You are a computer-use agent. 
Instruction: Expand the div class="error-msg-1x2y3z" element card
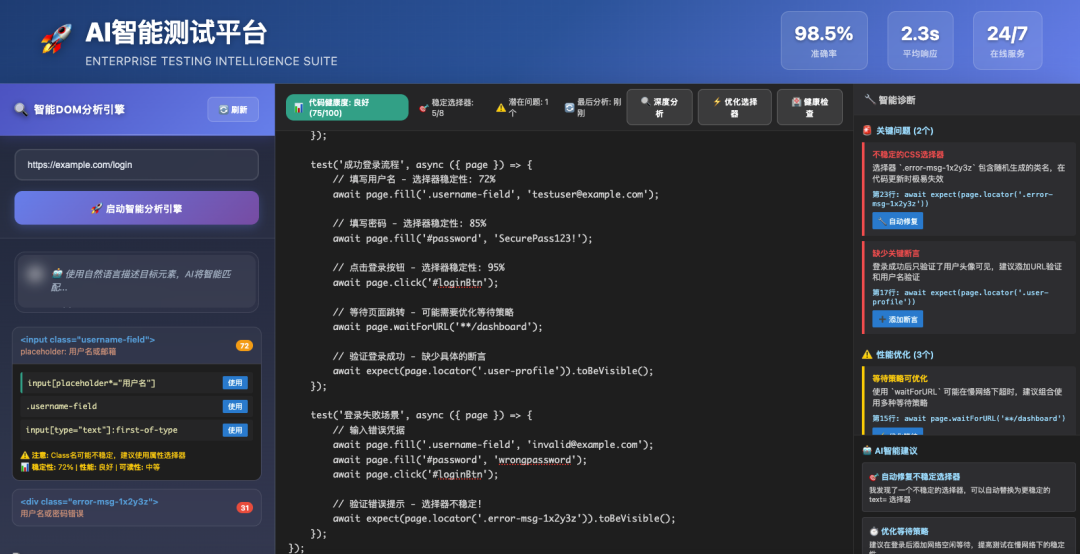point(136,508)
